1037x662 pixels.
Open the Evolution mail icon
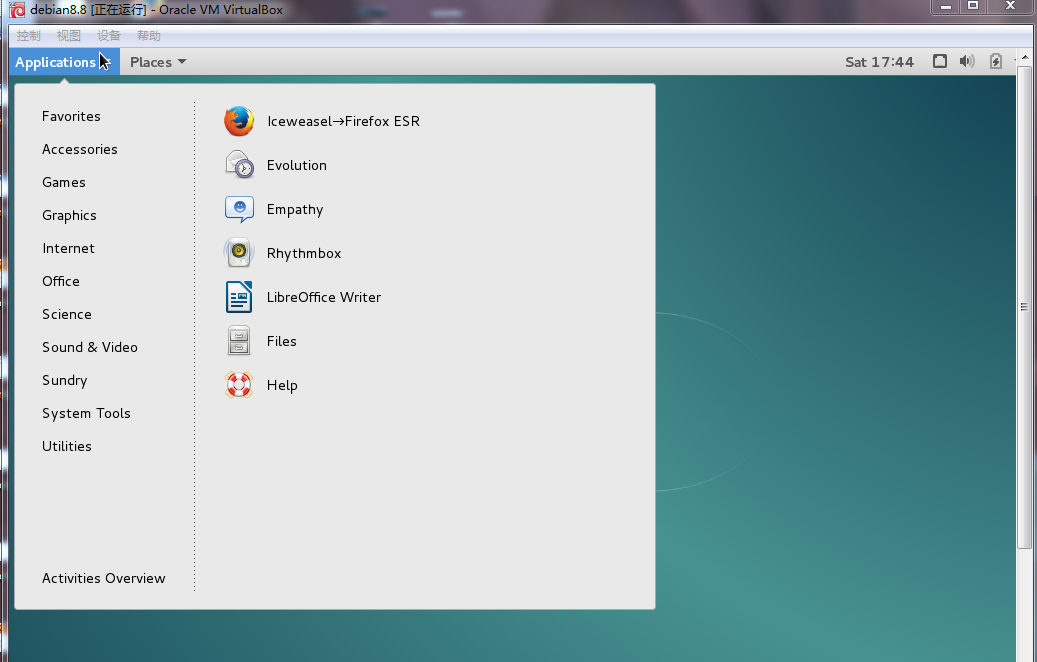click(x=239, y=165)
